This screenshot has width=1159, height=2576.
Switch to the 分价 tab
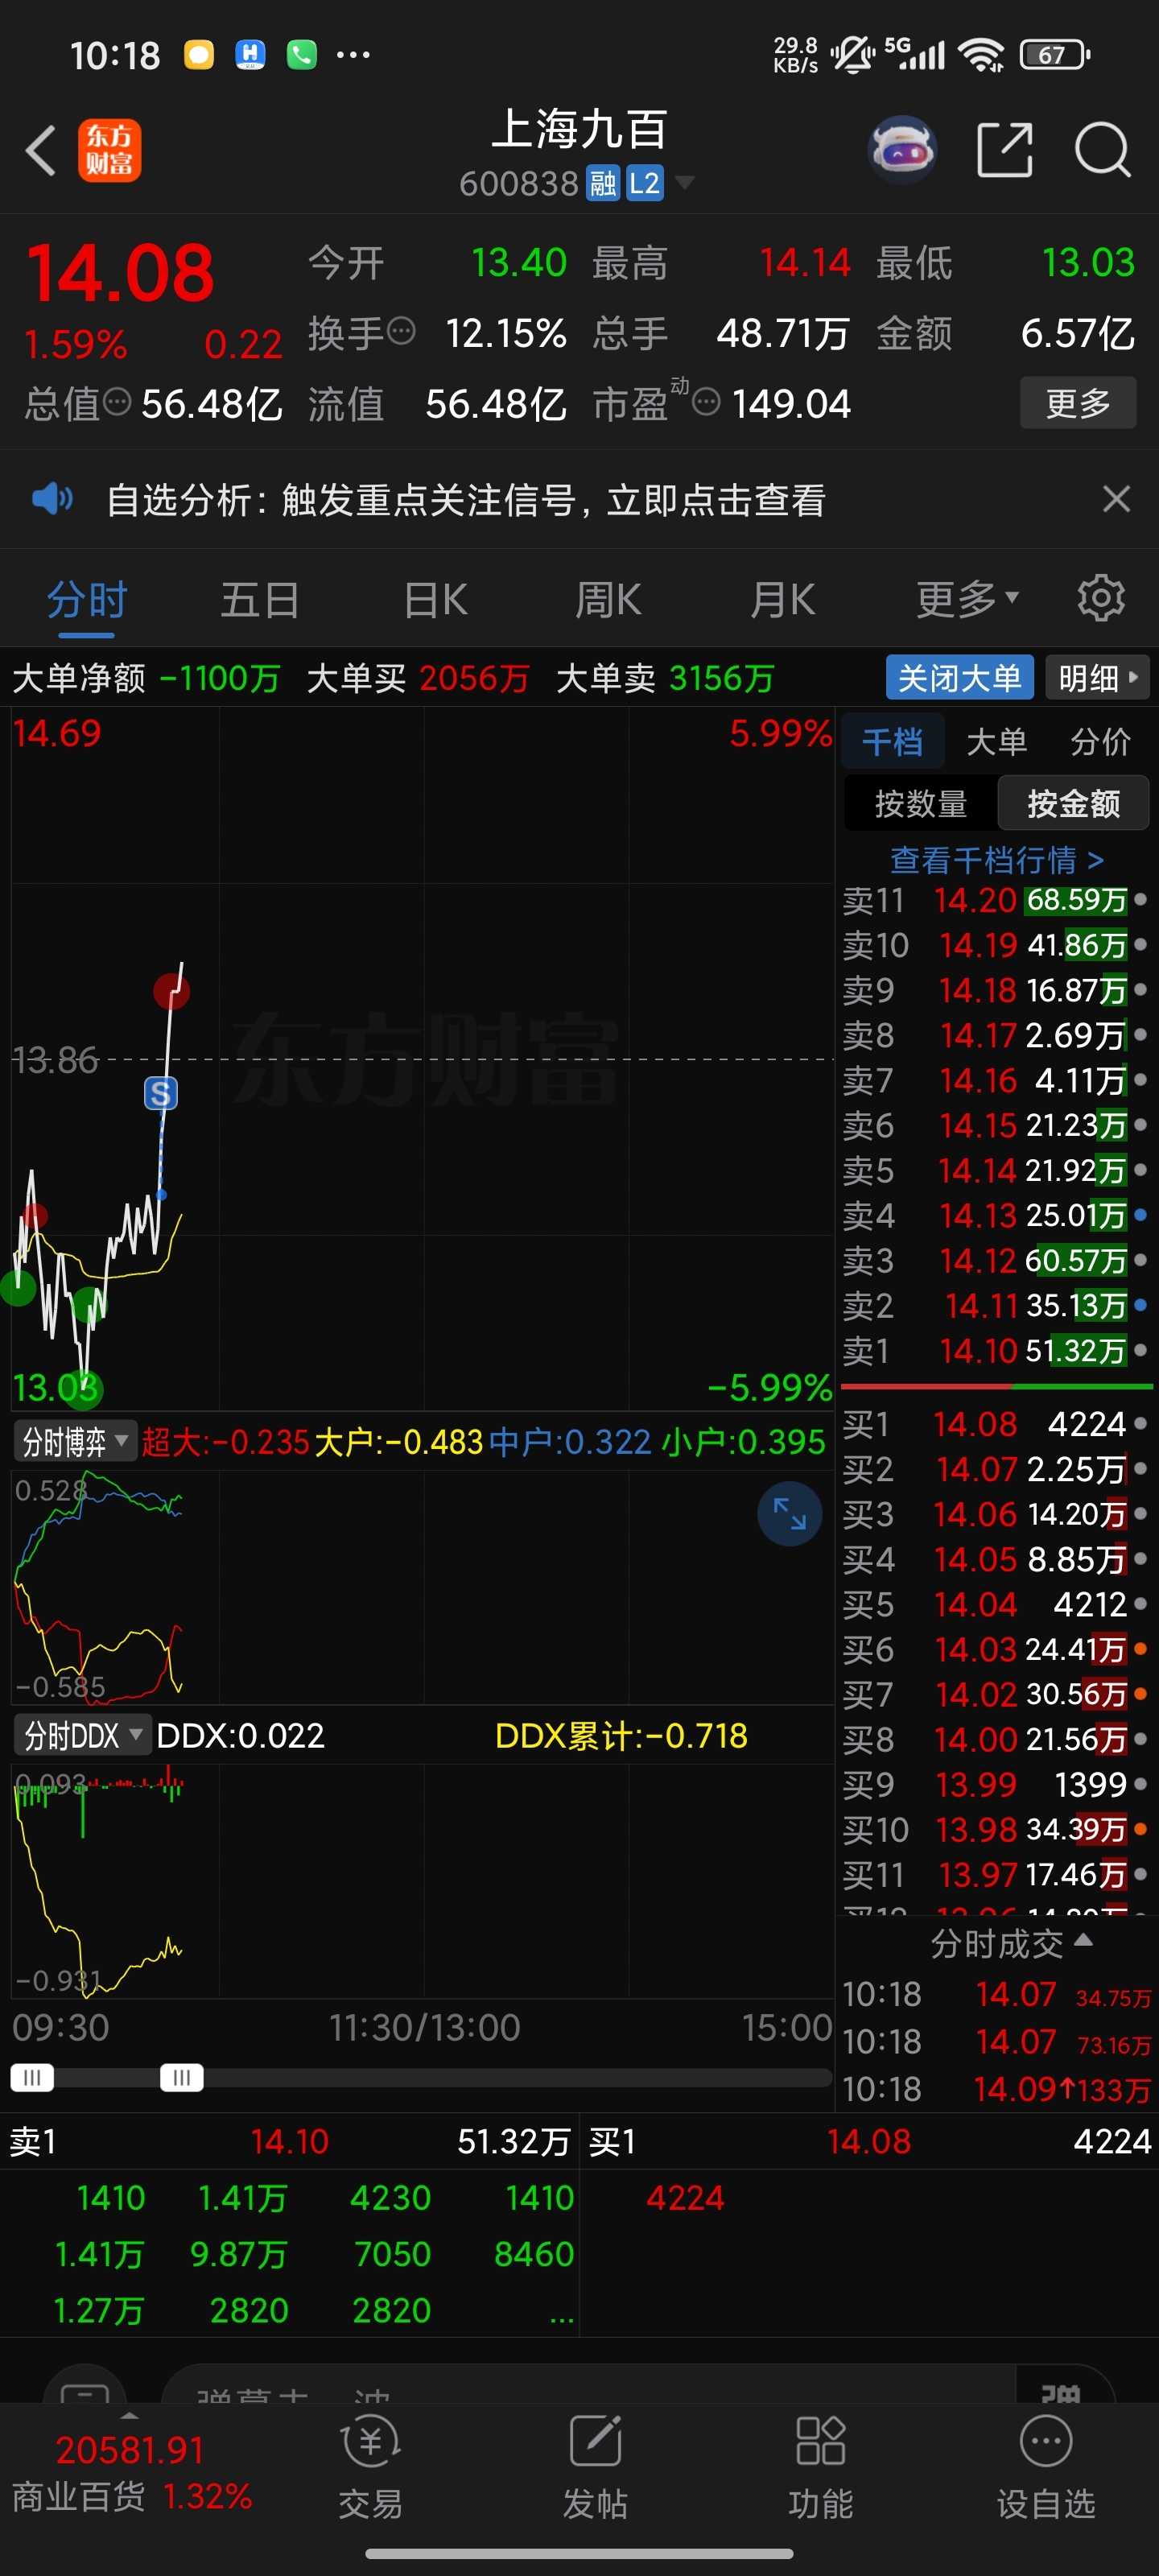point(1100,741)
